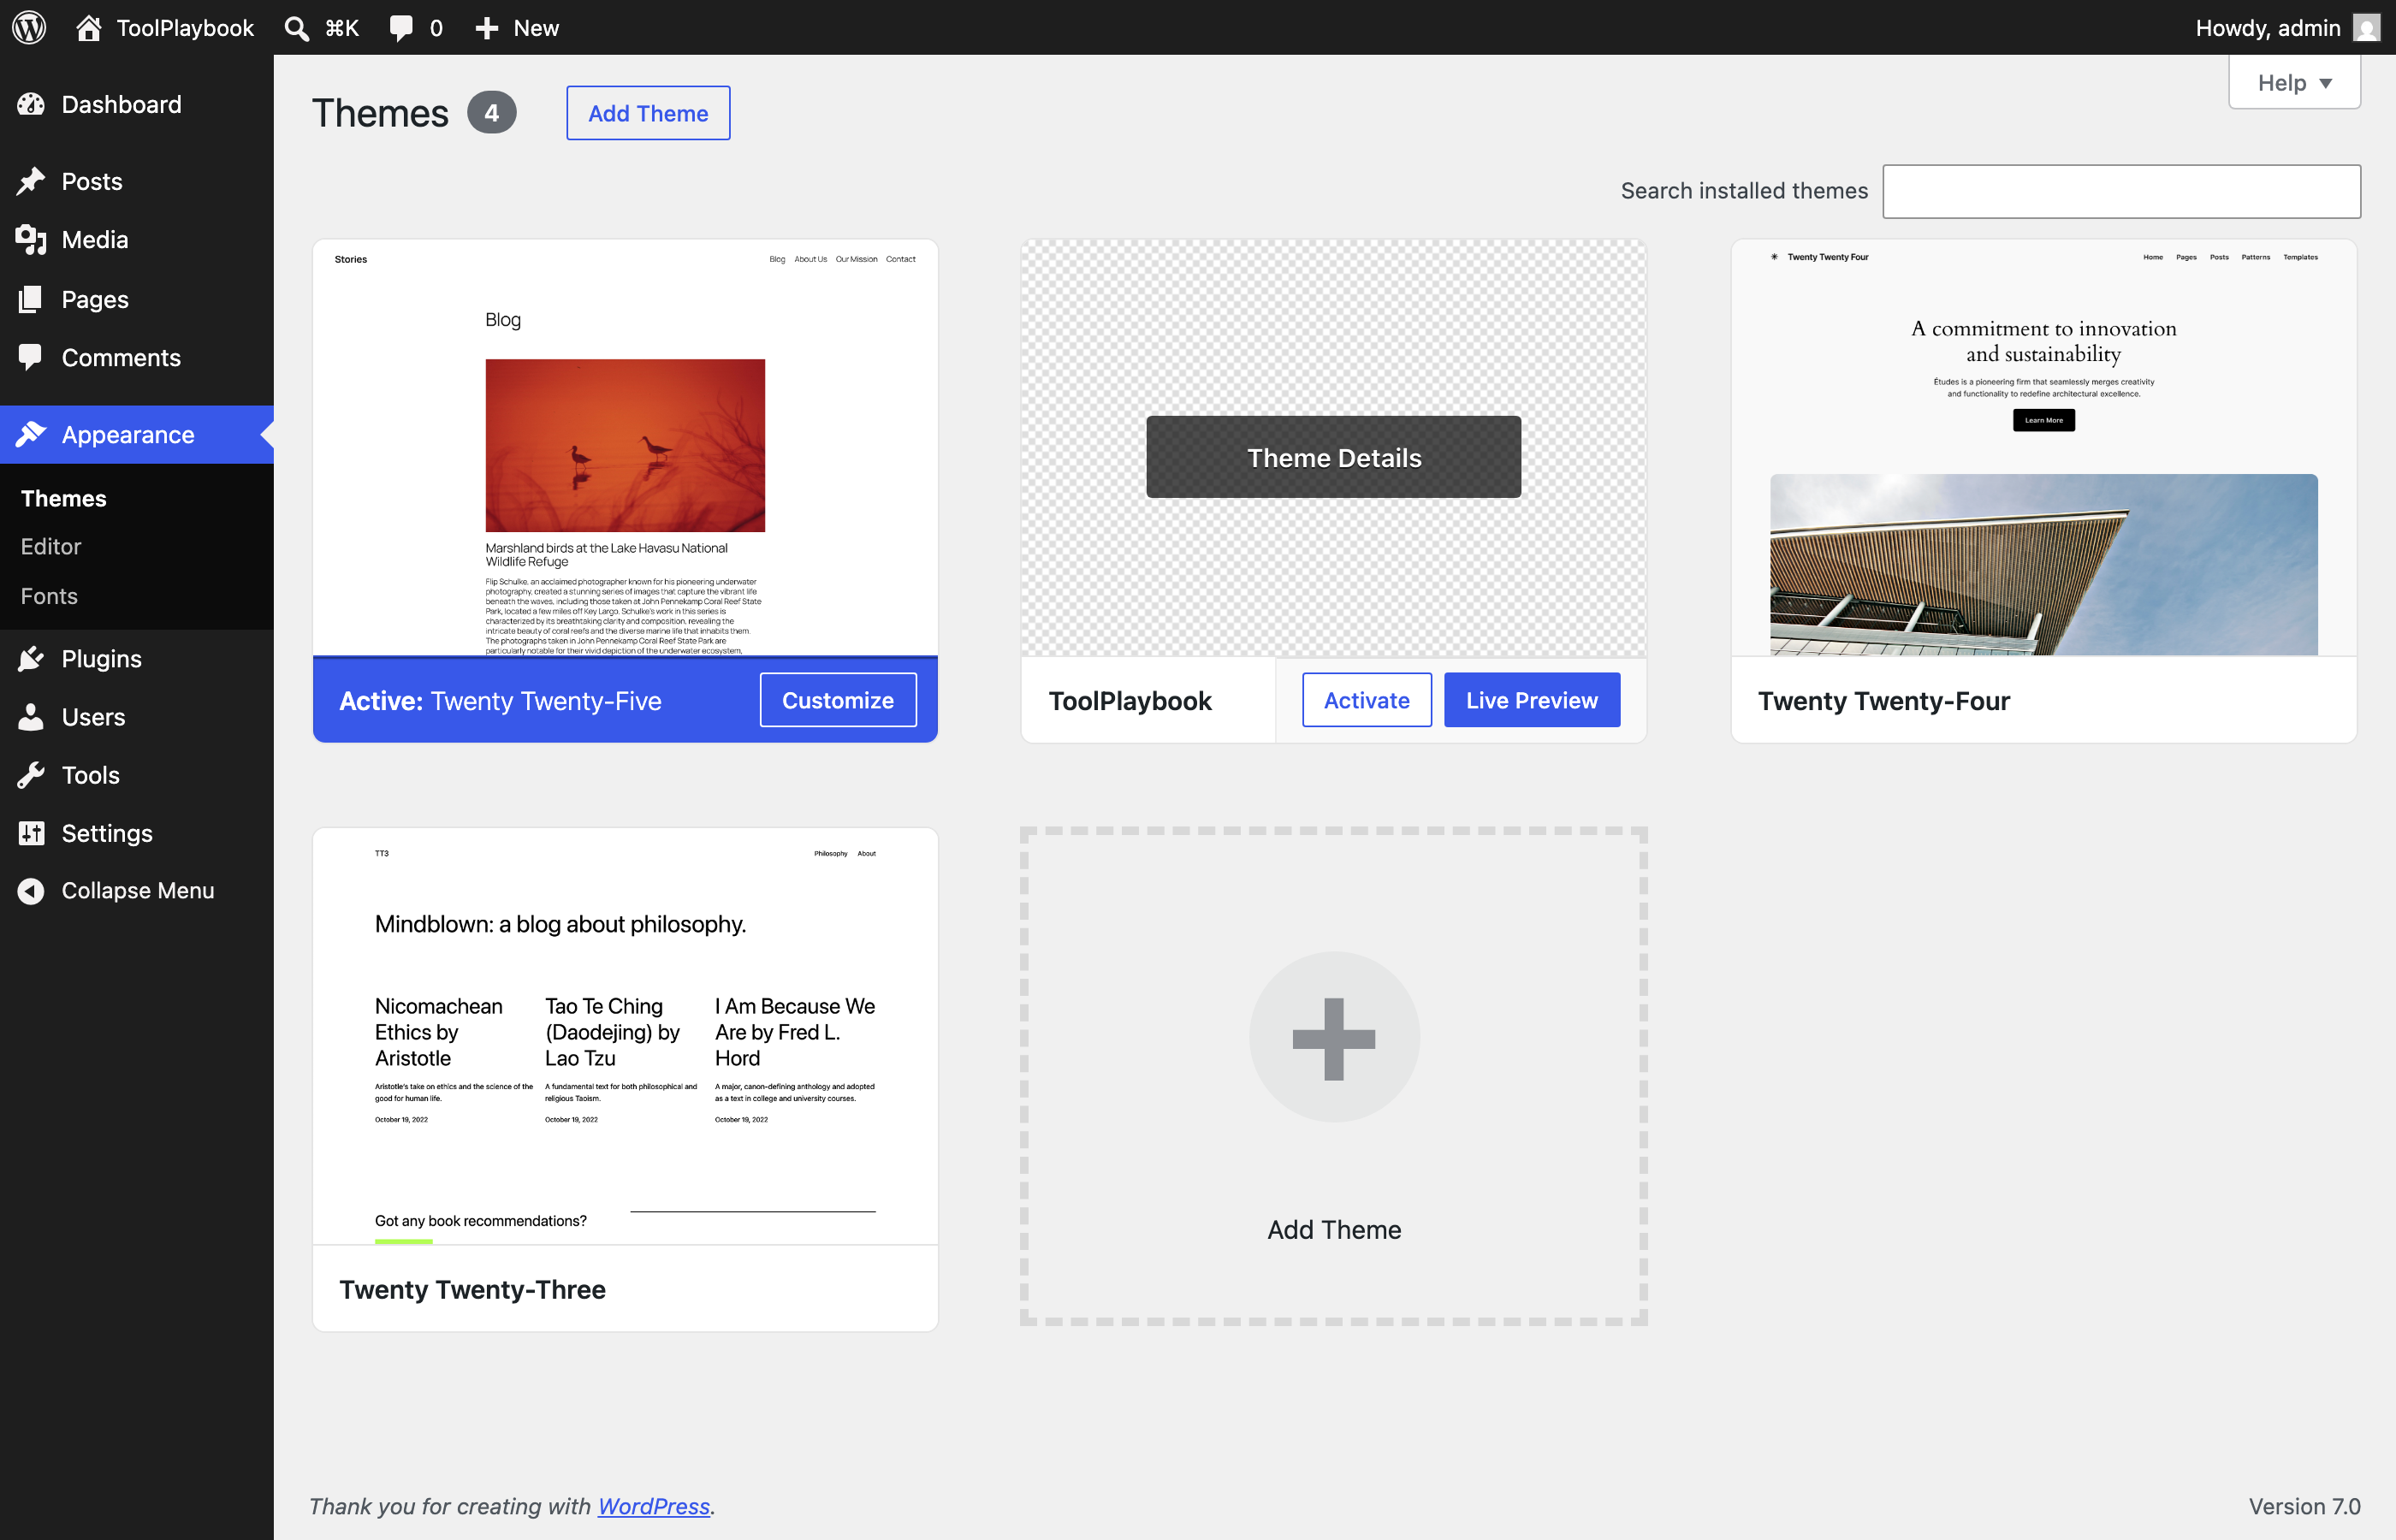Screen dimensions: 2396x1540
Task: Open the Twenty Twenty-Five theme screenshot
Action: (625, 448)
